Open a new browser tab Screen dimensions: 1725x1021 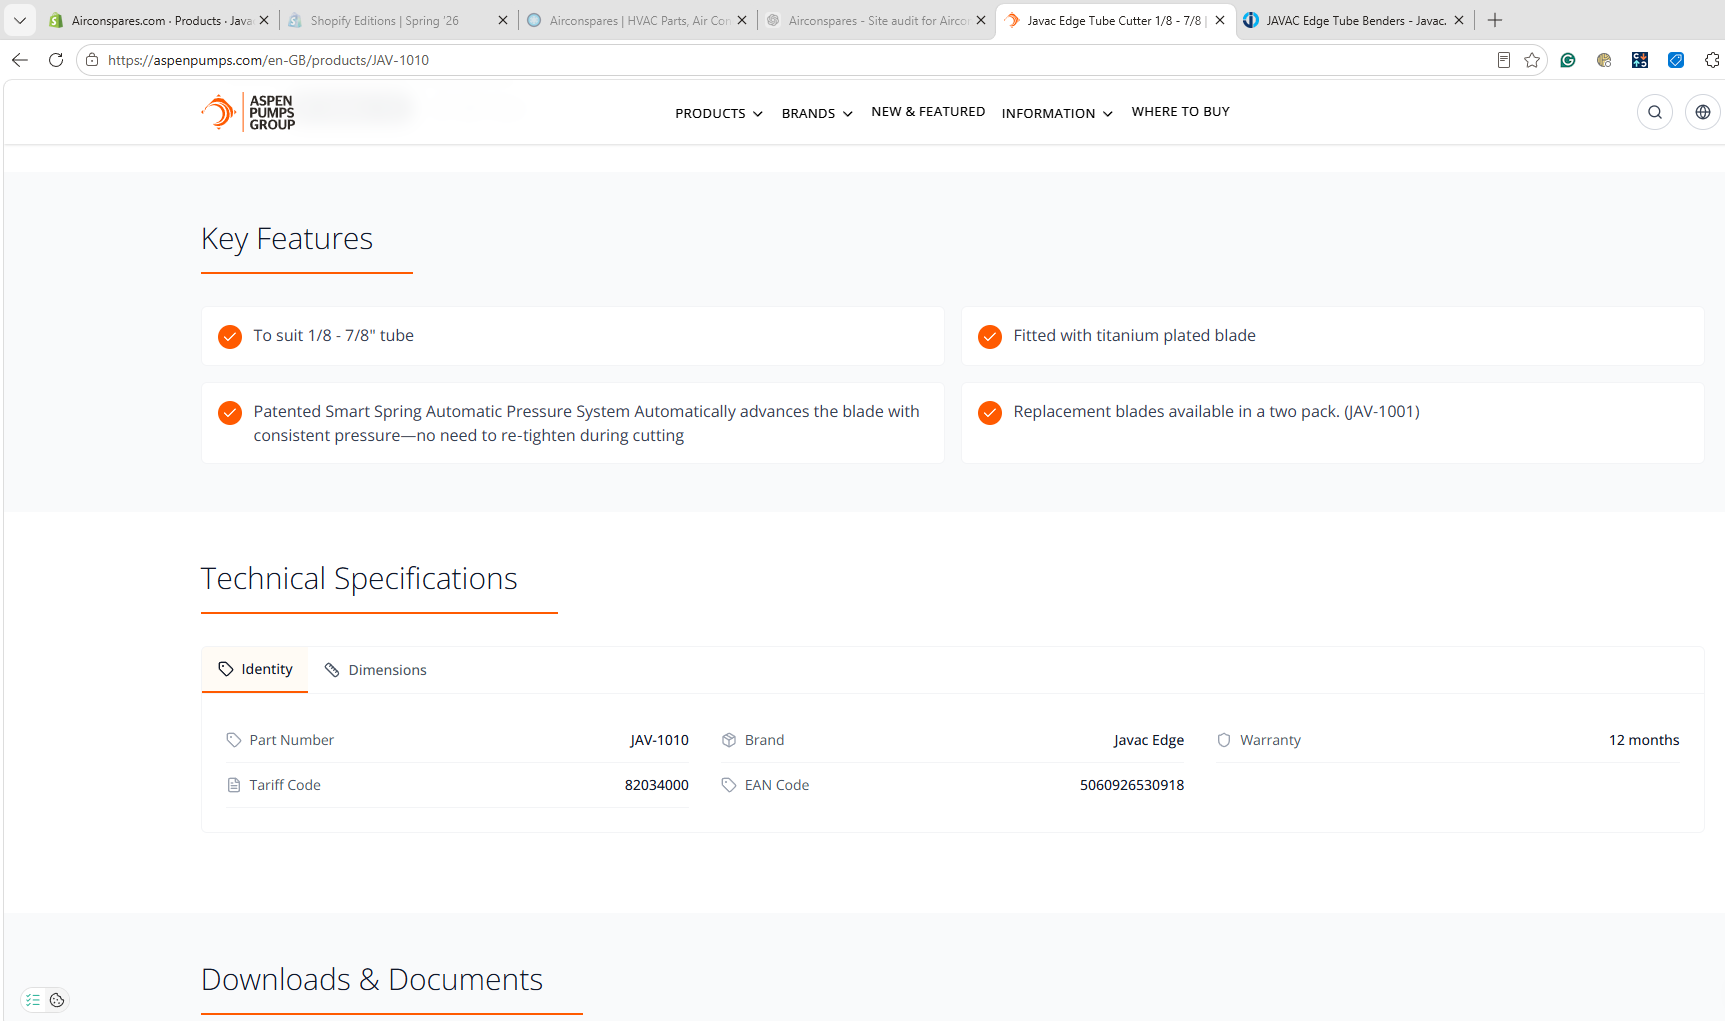point(1495,20)
